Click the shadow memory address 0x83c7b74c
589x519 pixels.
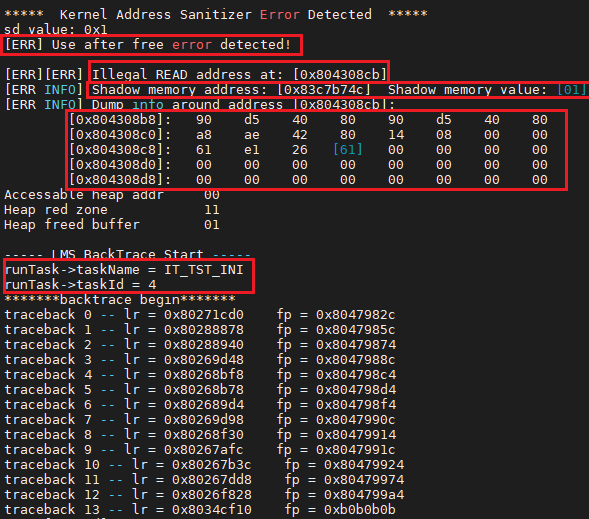(x=324, y=90)
